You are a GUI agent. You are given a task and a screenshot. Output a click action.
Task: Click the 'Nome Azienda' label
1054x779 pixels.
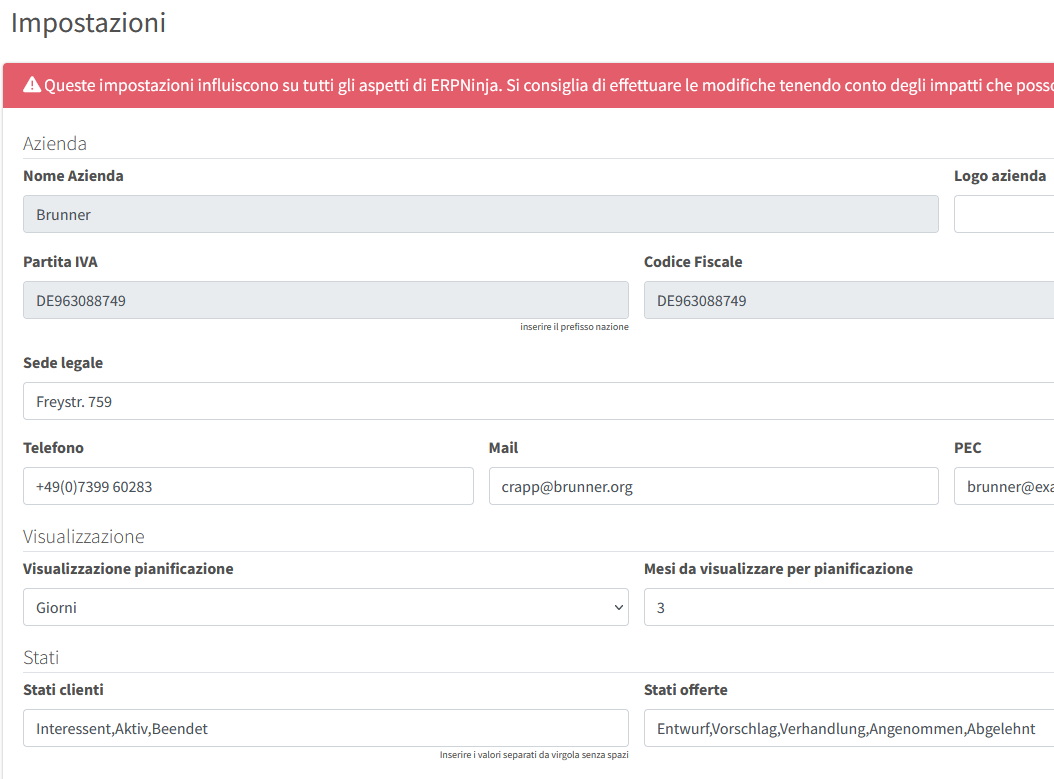click(x=73, y=176)
